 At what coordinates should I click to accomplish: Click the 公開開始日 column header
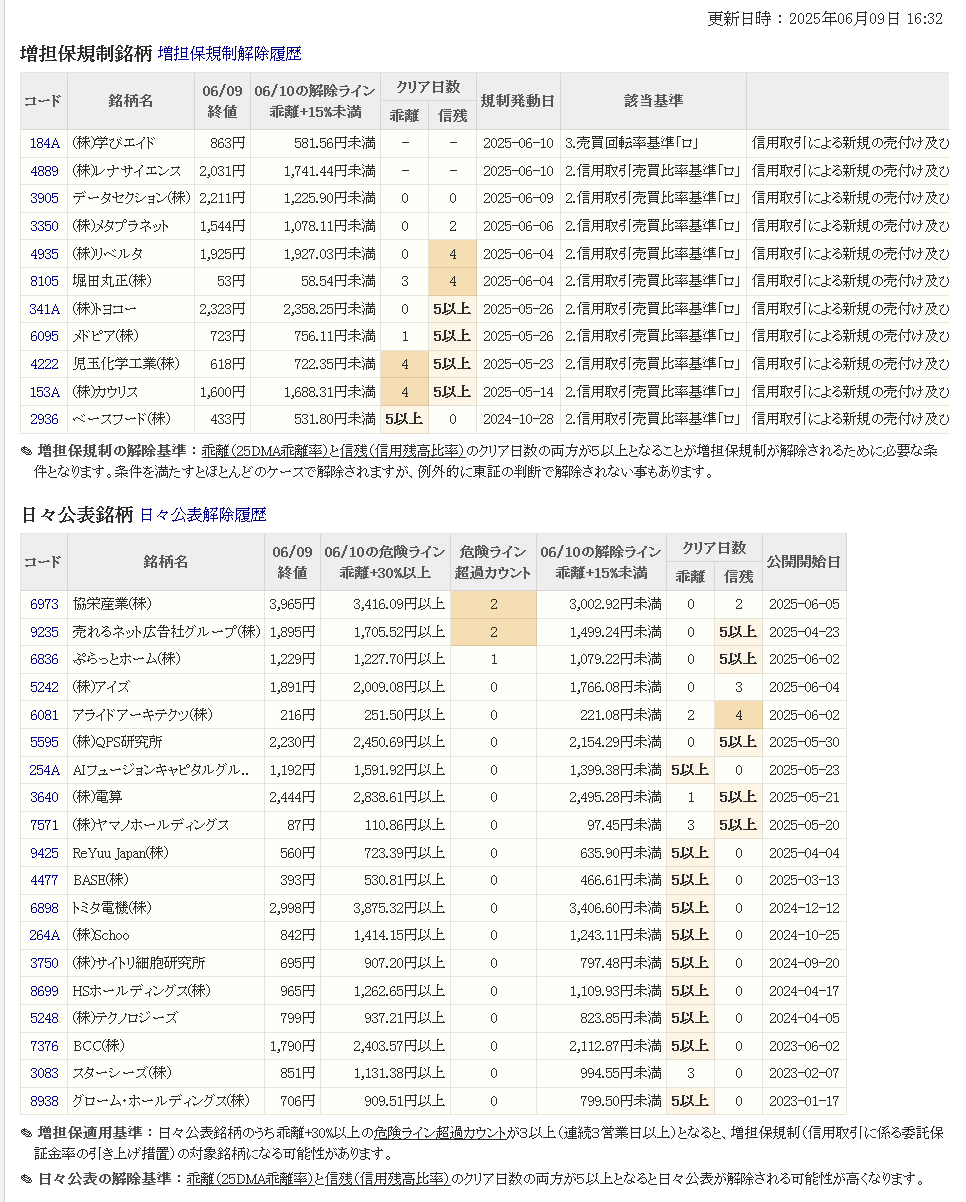tap(804, 562)
